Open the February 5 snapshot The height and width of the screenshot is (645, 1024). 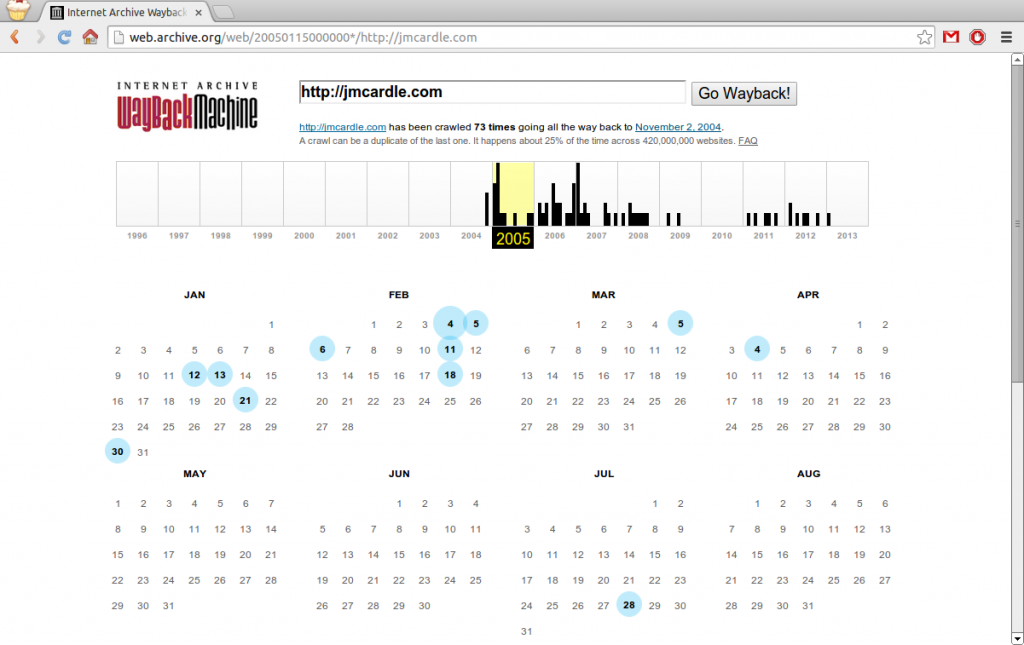[x=476, y=323]
